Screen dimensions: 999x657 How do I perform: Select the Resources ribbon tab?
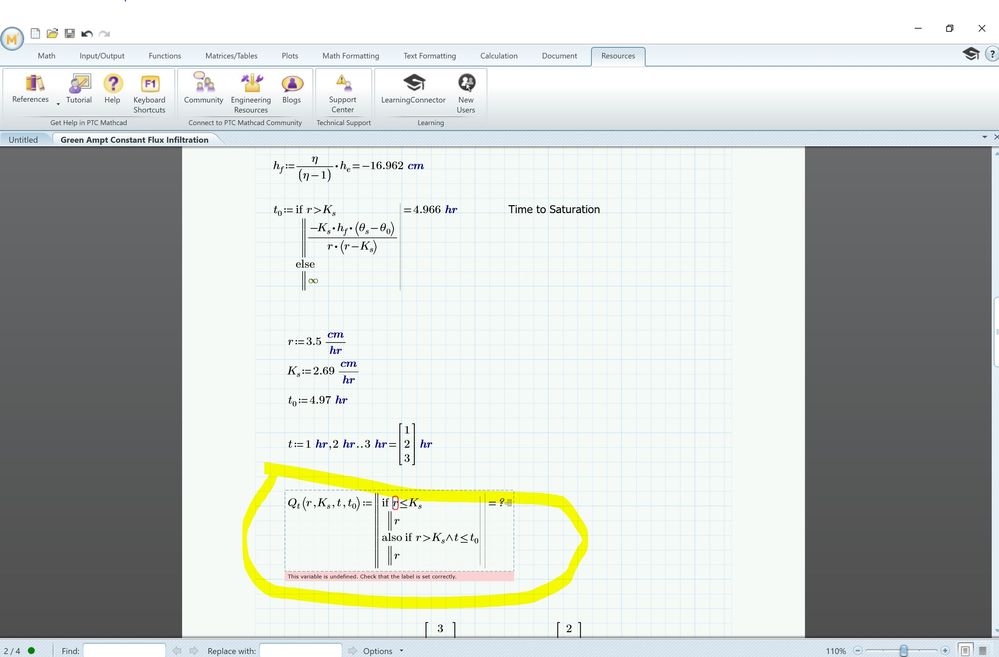click(x=618, y=56)
